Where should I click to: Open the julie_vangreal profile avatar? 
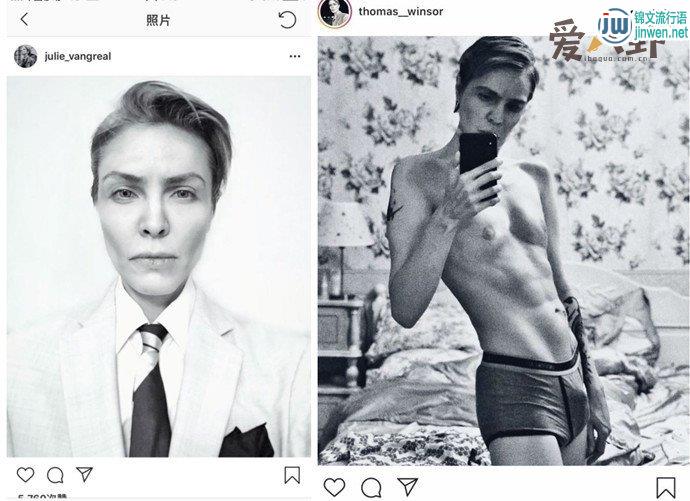[x=26, y=56]
